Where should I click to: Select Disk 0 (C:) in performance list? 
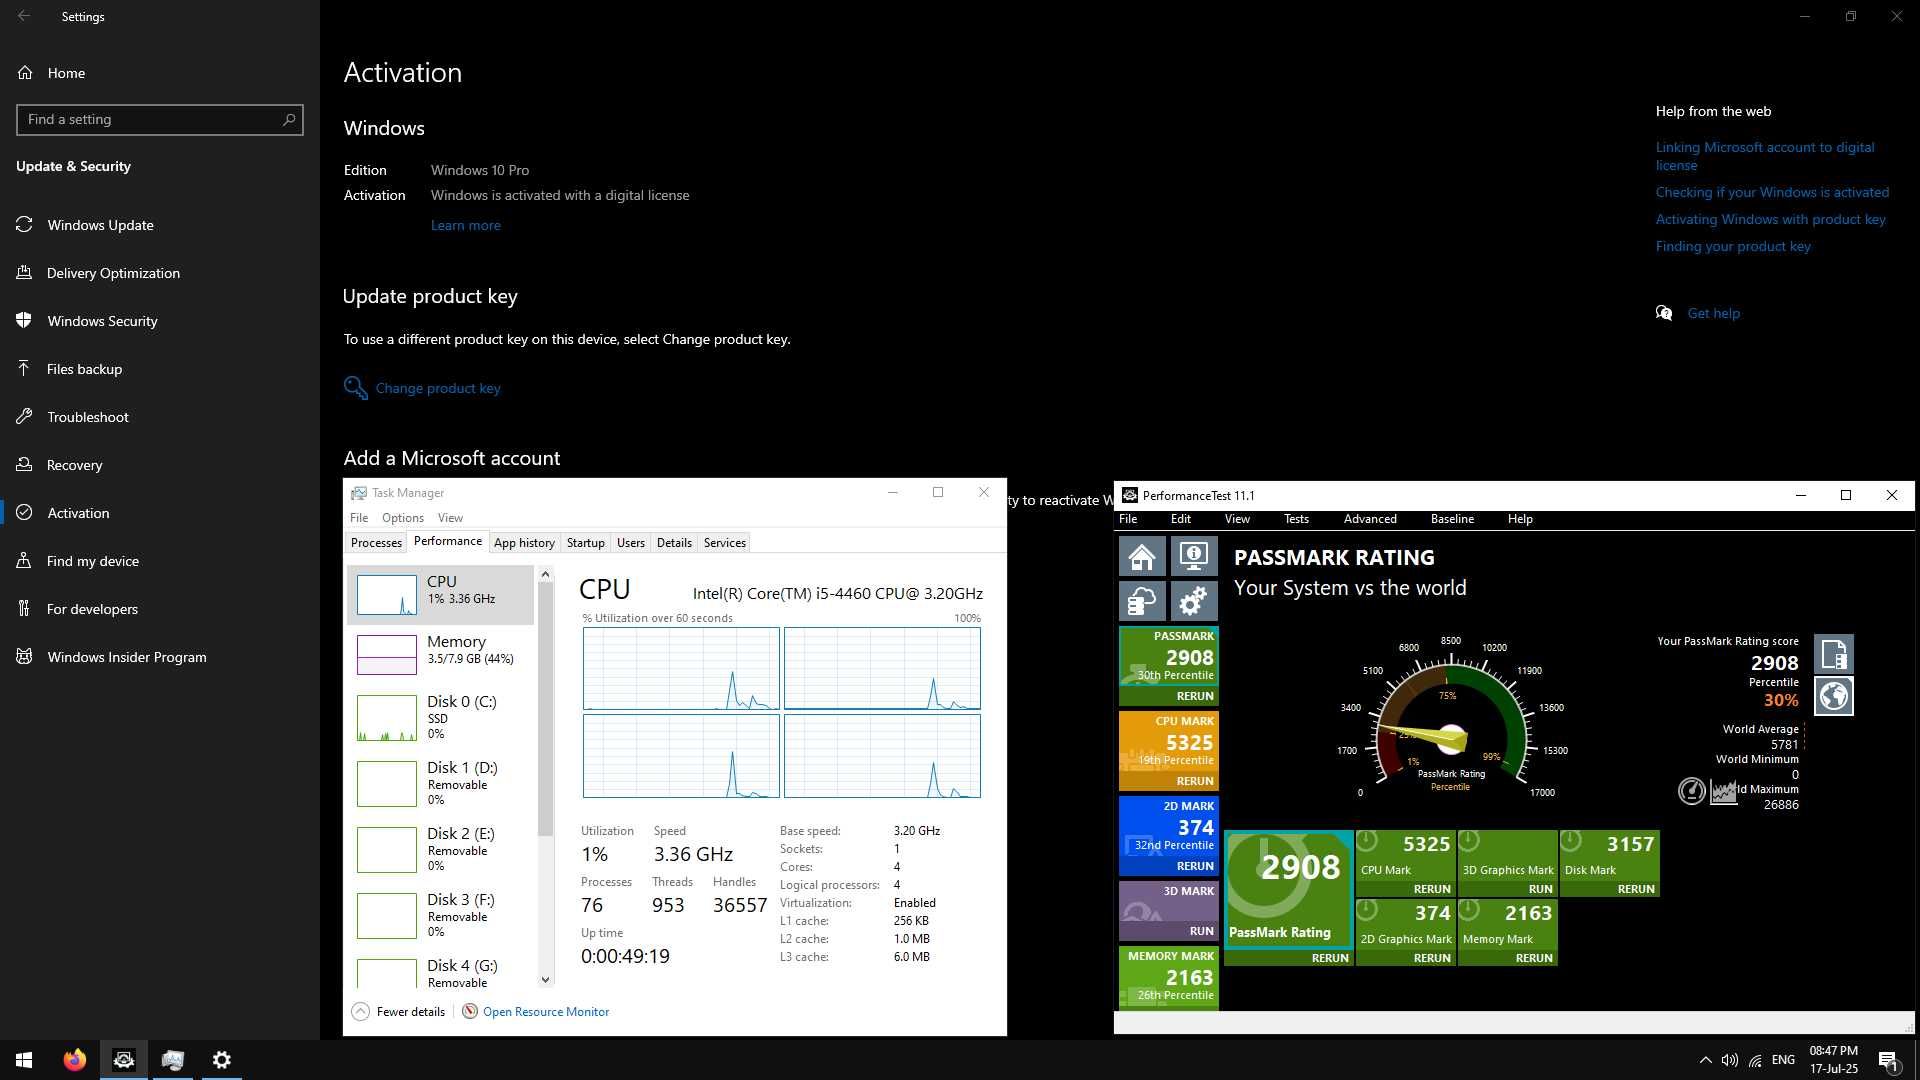(440, 717)
